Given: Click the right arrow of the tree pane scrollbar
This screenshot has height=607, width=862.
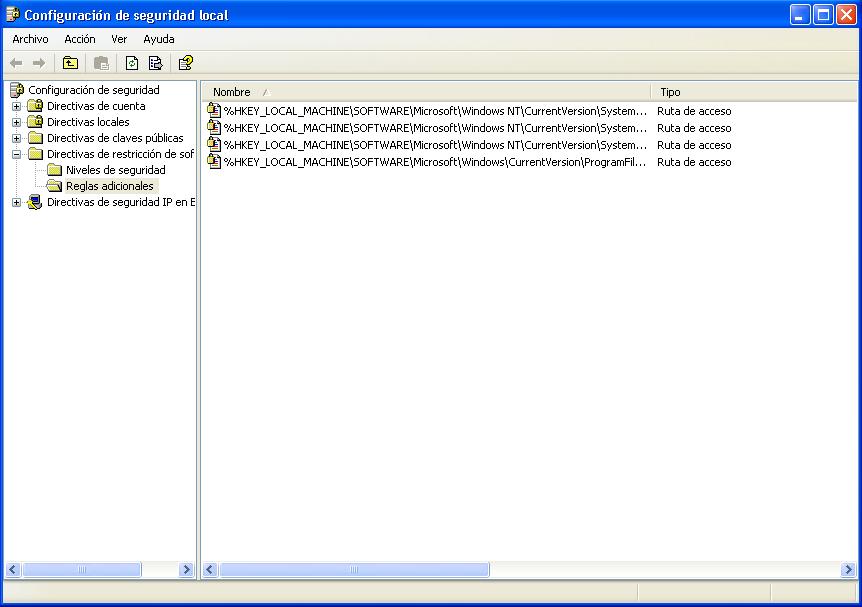Looking at the screenshot, I should pos(186,570).
